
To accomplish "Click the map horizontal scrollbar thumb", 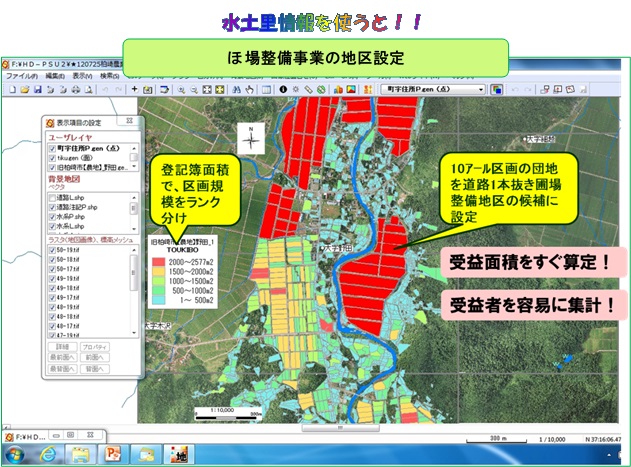I will pos(340,428).
